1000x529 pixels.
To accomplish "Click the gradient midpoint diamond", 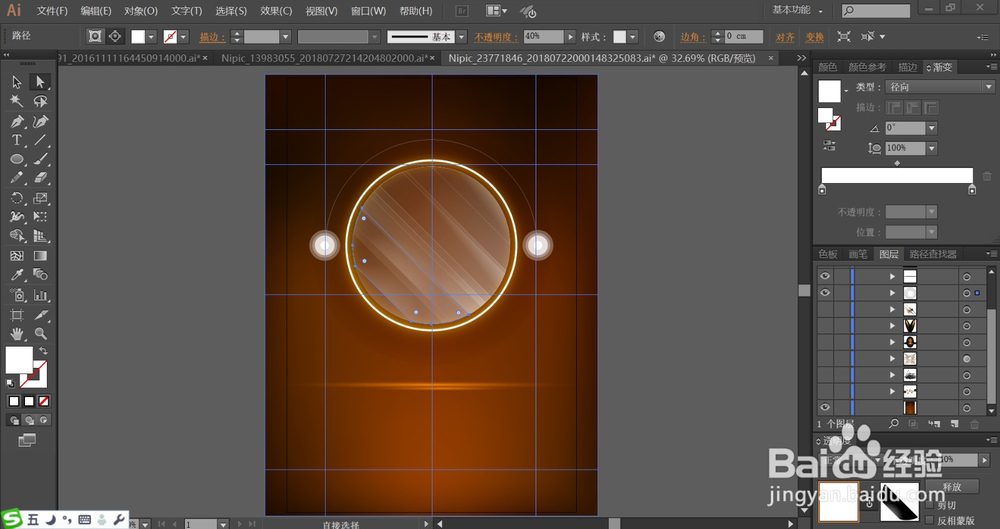I will click(x=897, y=163).
